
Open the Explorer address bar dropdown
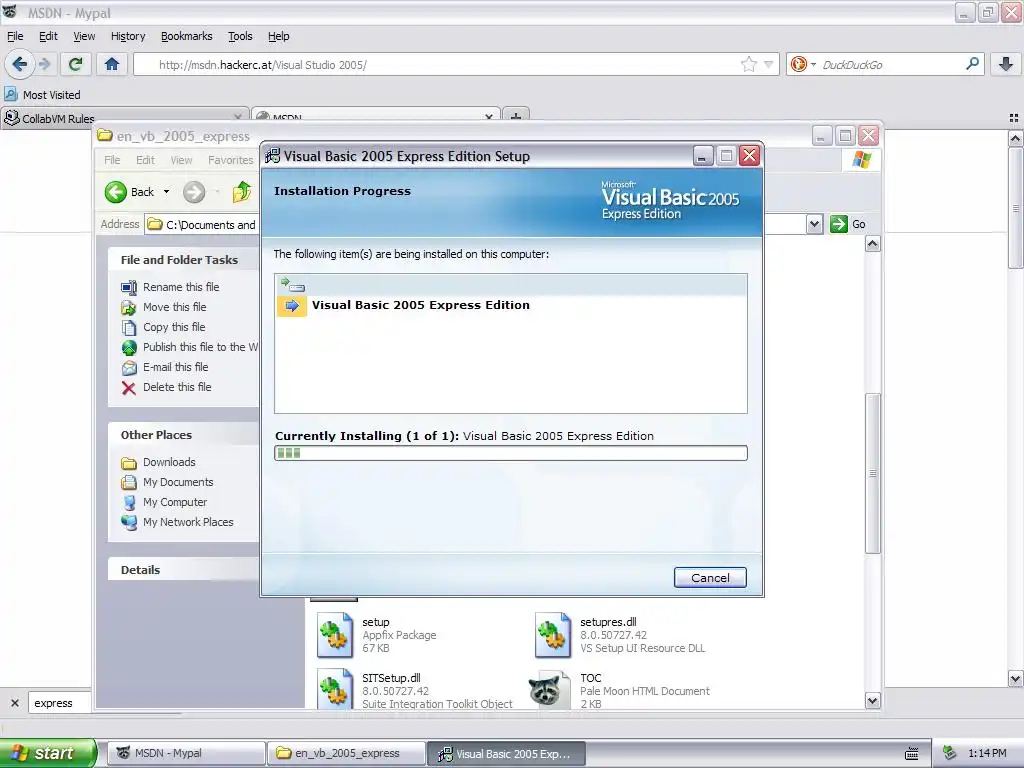814,224
